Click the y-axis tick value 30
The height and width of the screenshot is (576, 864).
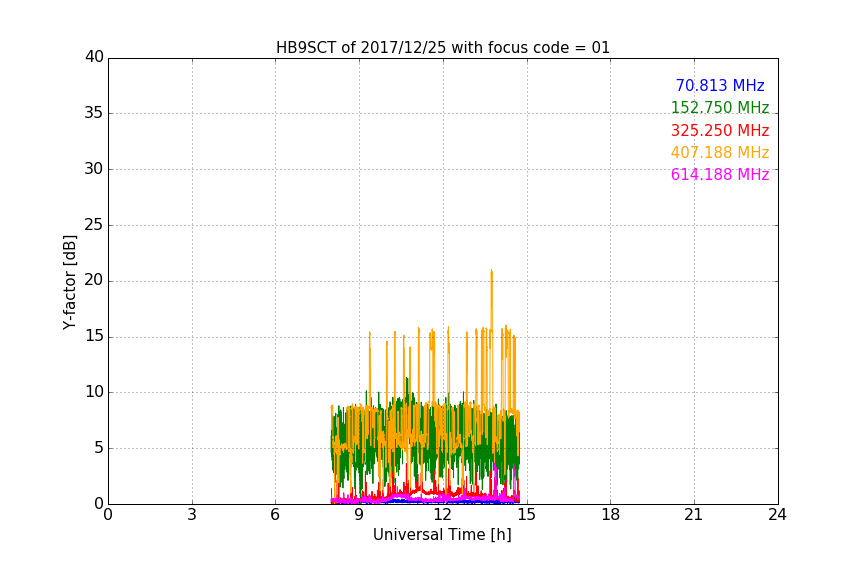[x=94, y=169]
